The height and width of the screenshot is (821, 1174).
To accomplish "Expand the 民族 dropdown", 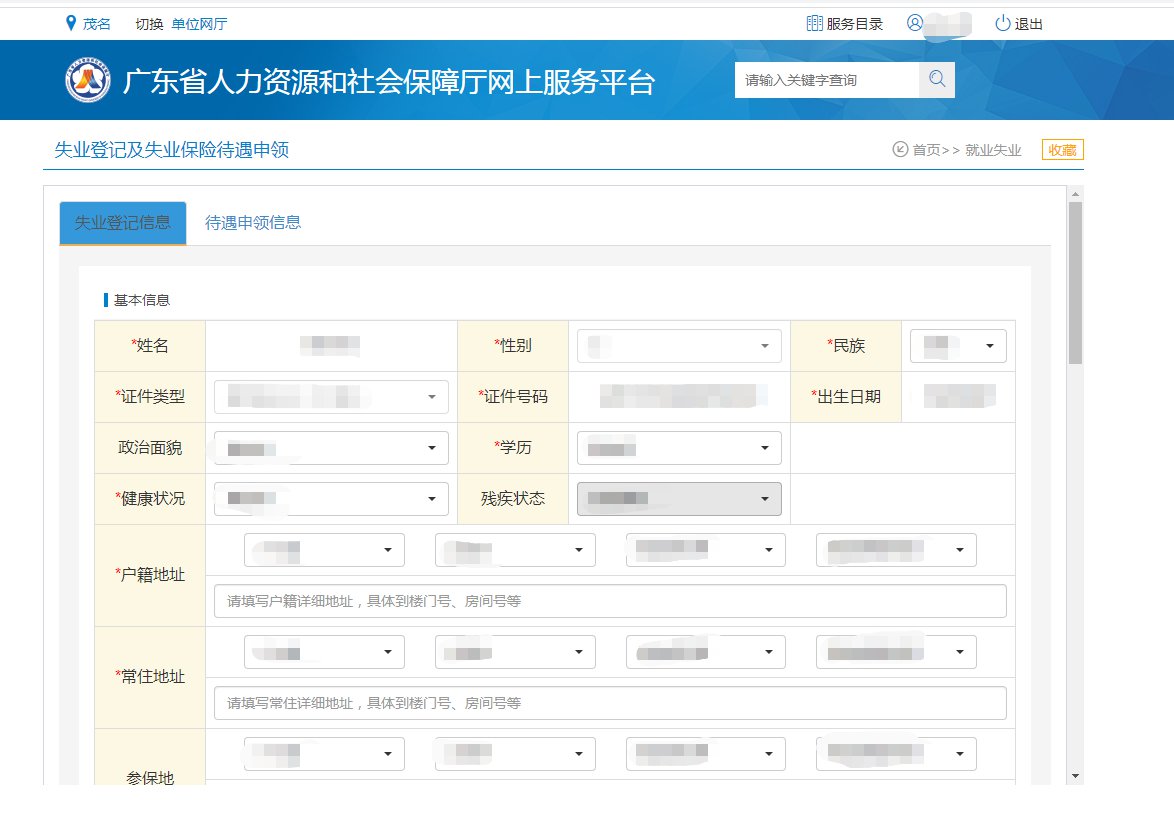I will (x=958, y=346).
